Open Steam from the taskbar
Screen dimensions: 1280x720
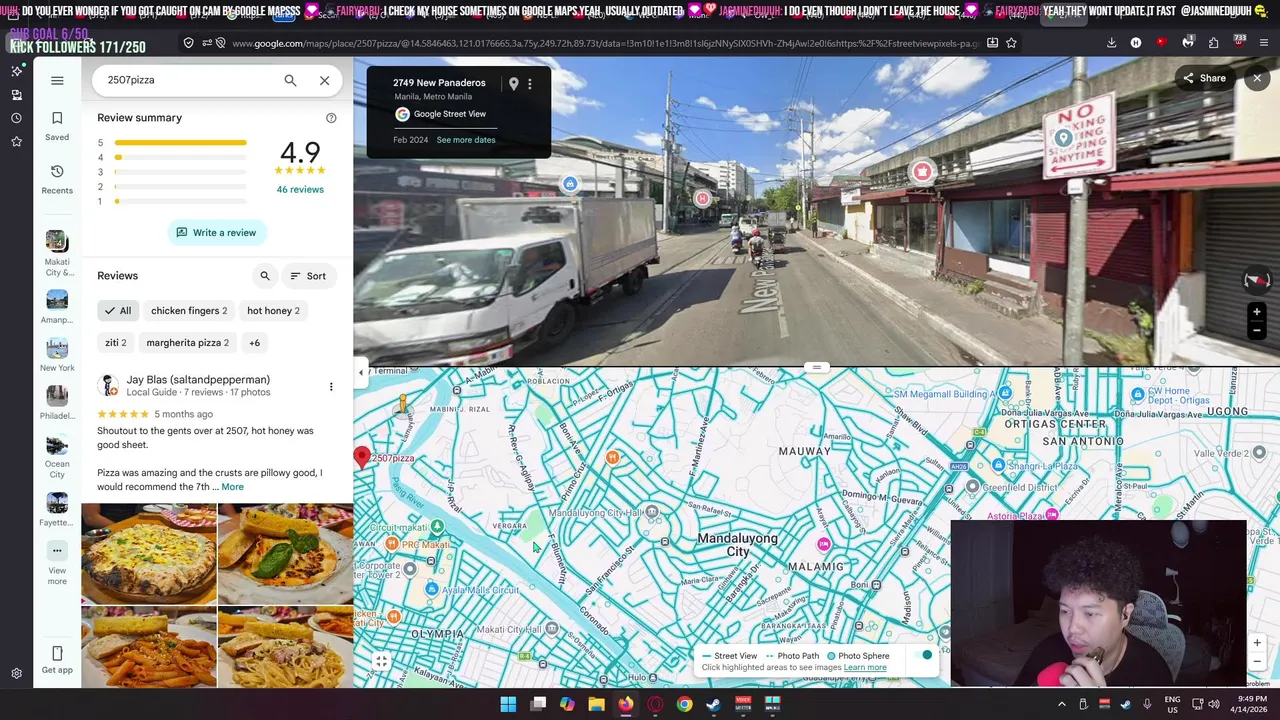point(713,704)
